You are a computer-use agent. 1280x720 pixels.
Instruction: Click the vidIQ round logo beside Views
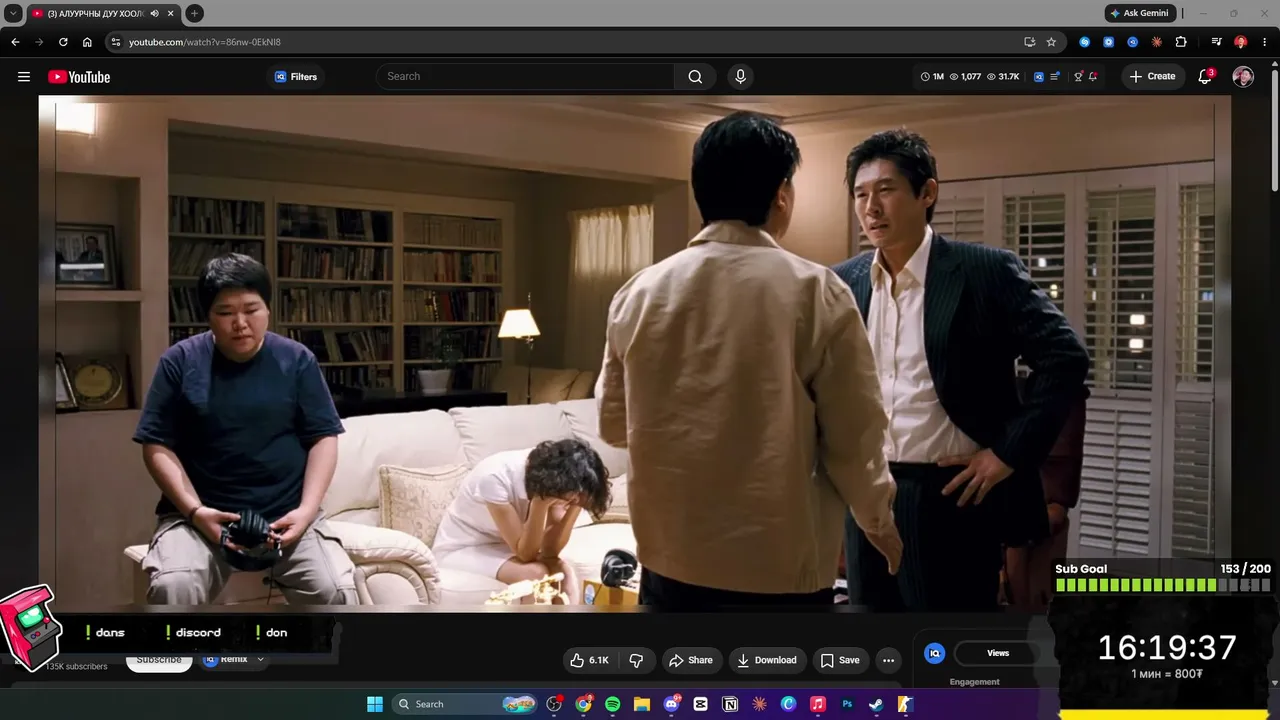pos(935,653)
